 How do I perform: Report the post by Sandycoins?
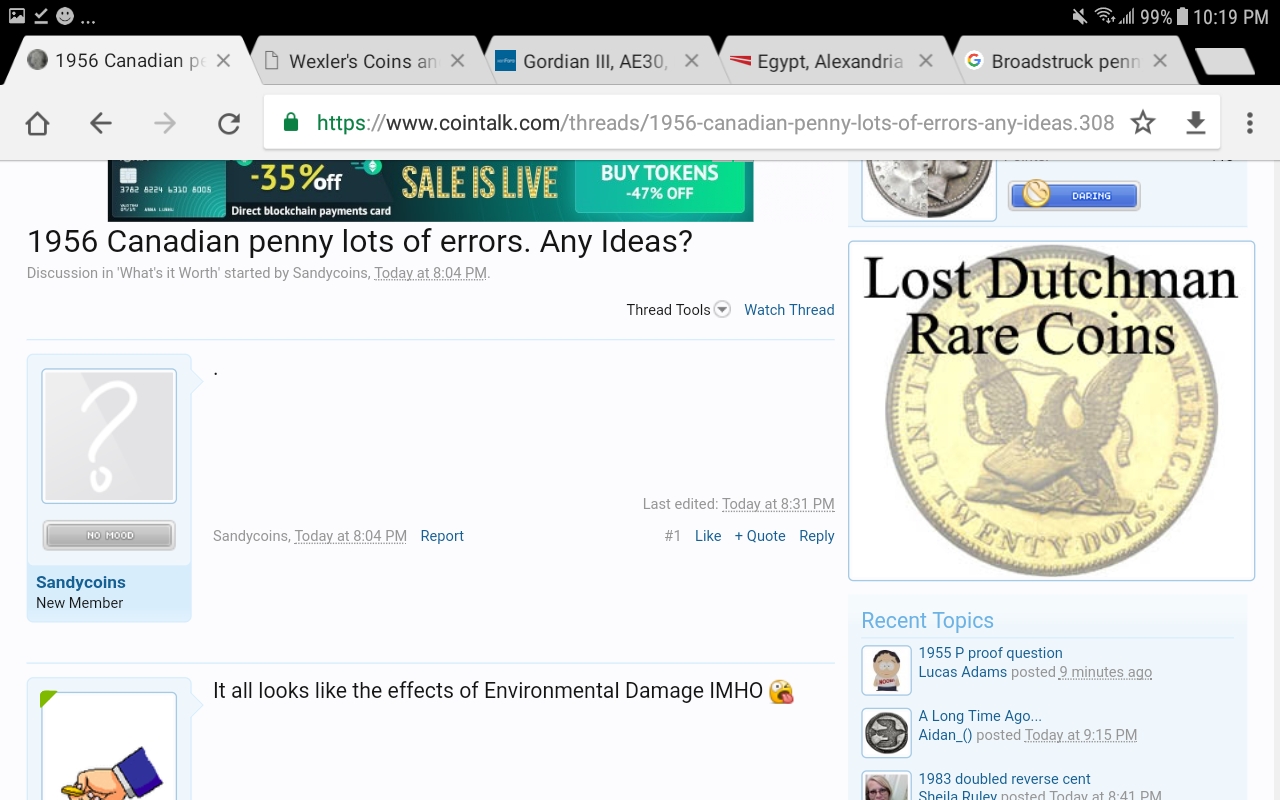tap(442, 536)
